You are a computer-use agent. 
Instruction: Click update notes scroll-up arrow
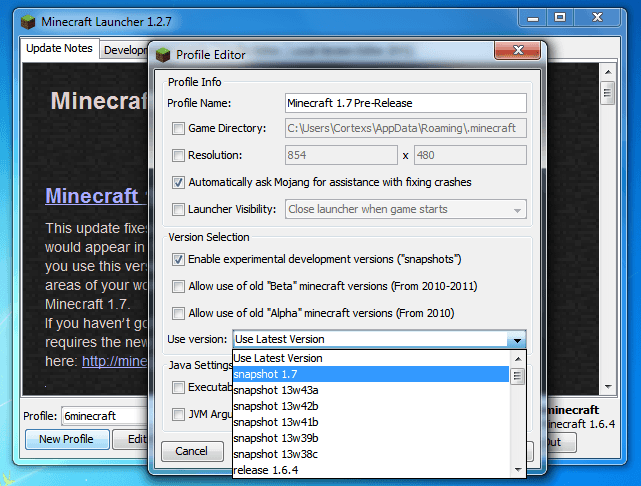tap(608, 72)
